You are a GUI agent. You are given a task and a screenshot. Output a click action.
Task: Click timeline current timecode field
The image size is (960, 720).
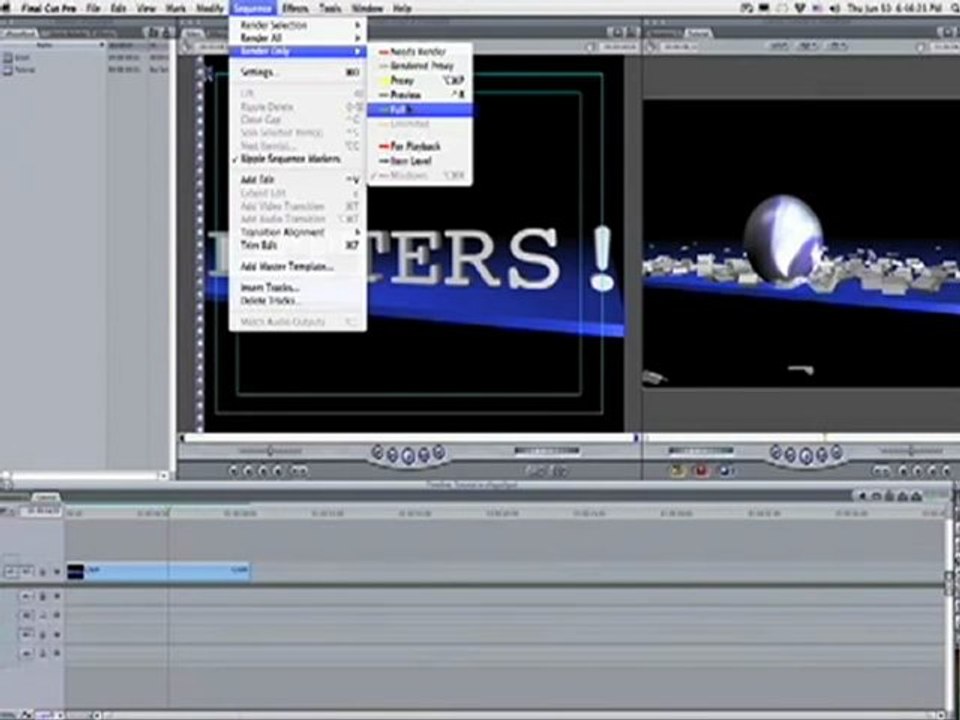41,511
